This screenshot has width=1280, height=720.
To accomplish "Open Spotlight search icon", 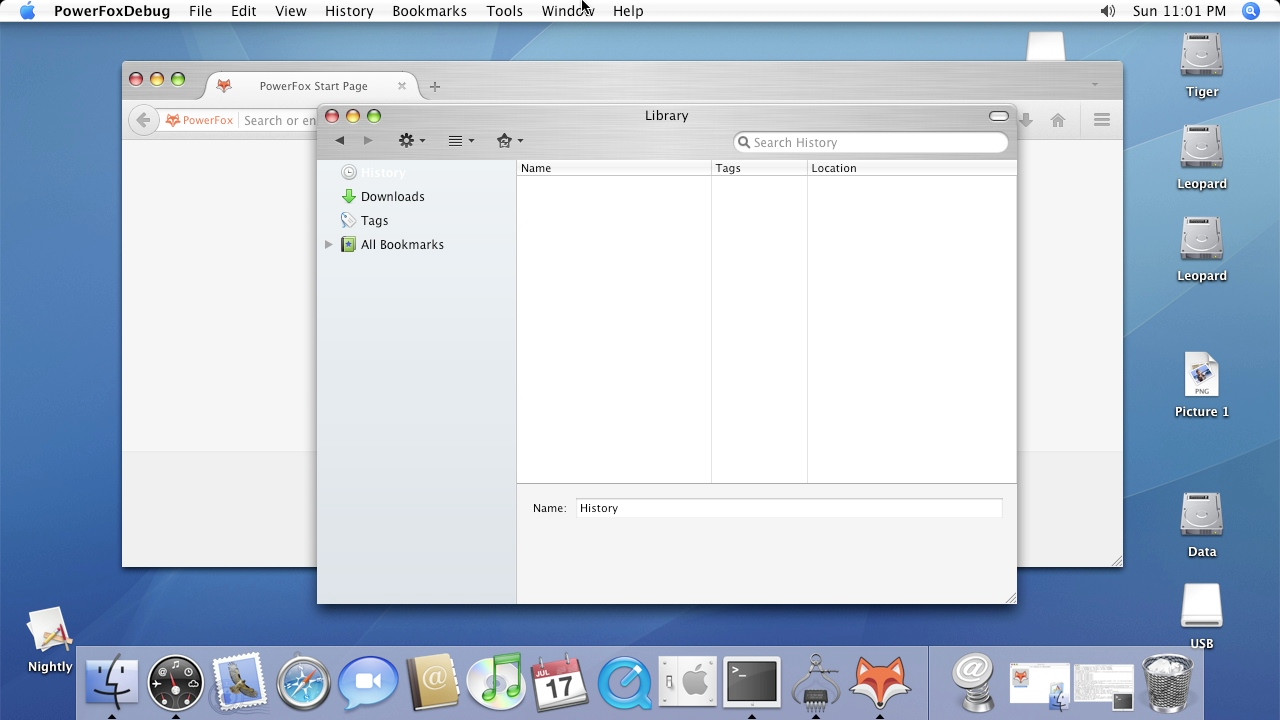I will [1251, 11].
